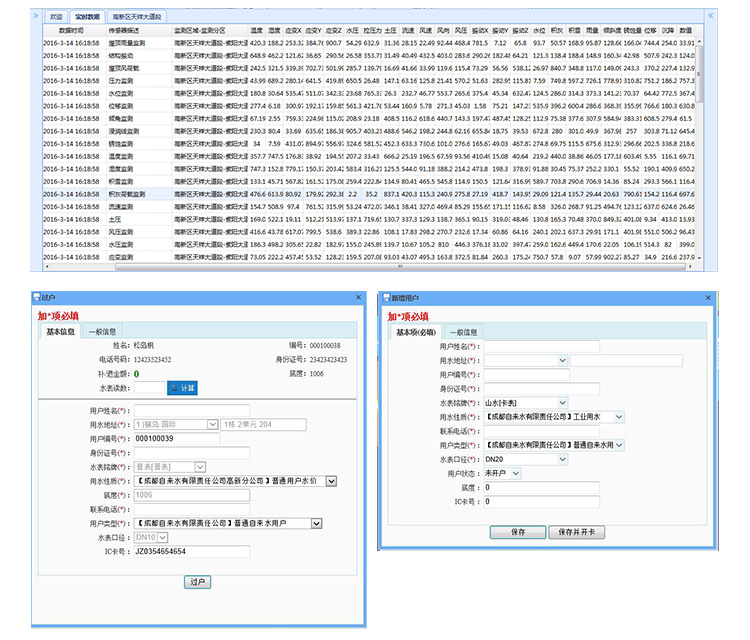Focus 联系电话 field in 新增用户 dialog

click(541, 431)
